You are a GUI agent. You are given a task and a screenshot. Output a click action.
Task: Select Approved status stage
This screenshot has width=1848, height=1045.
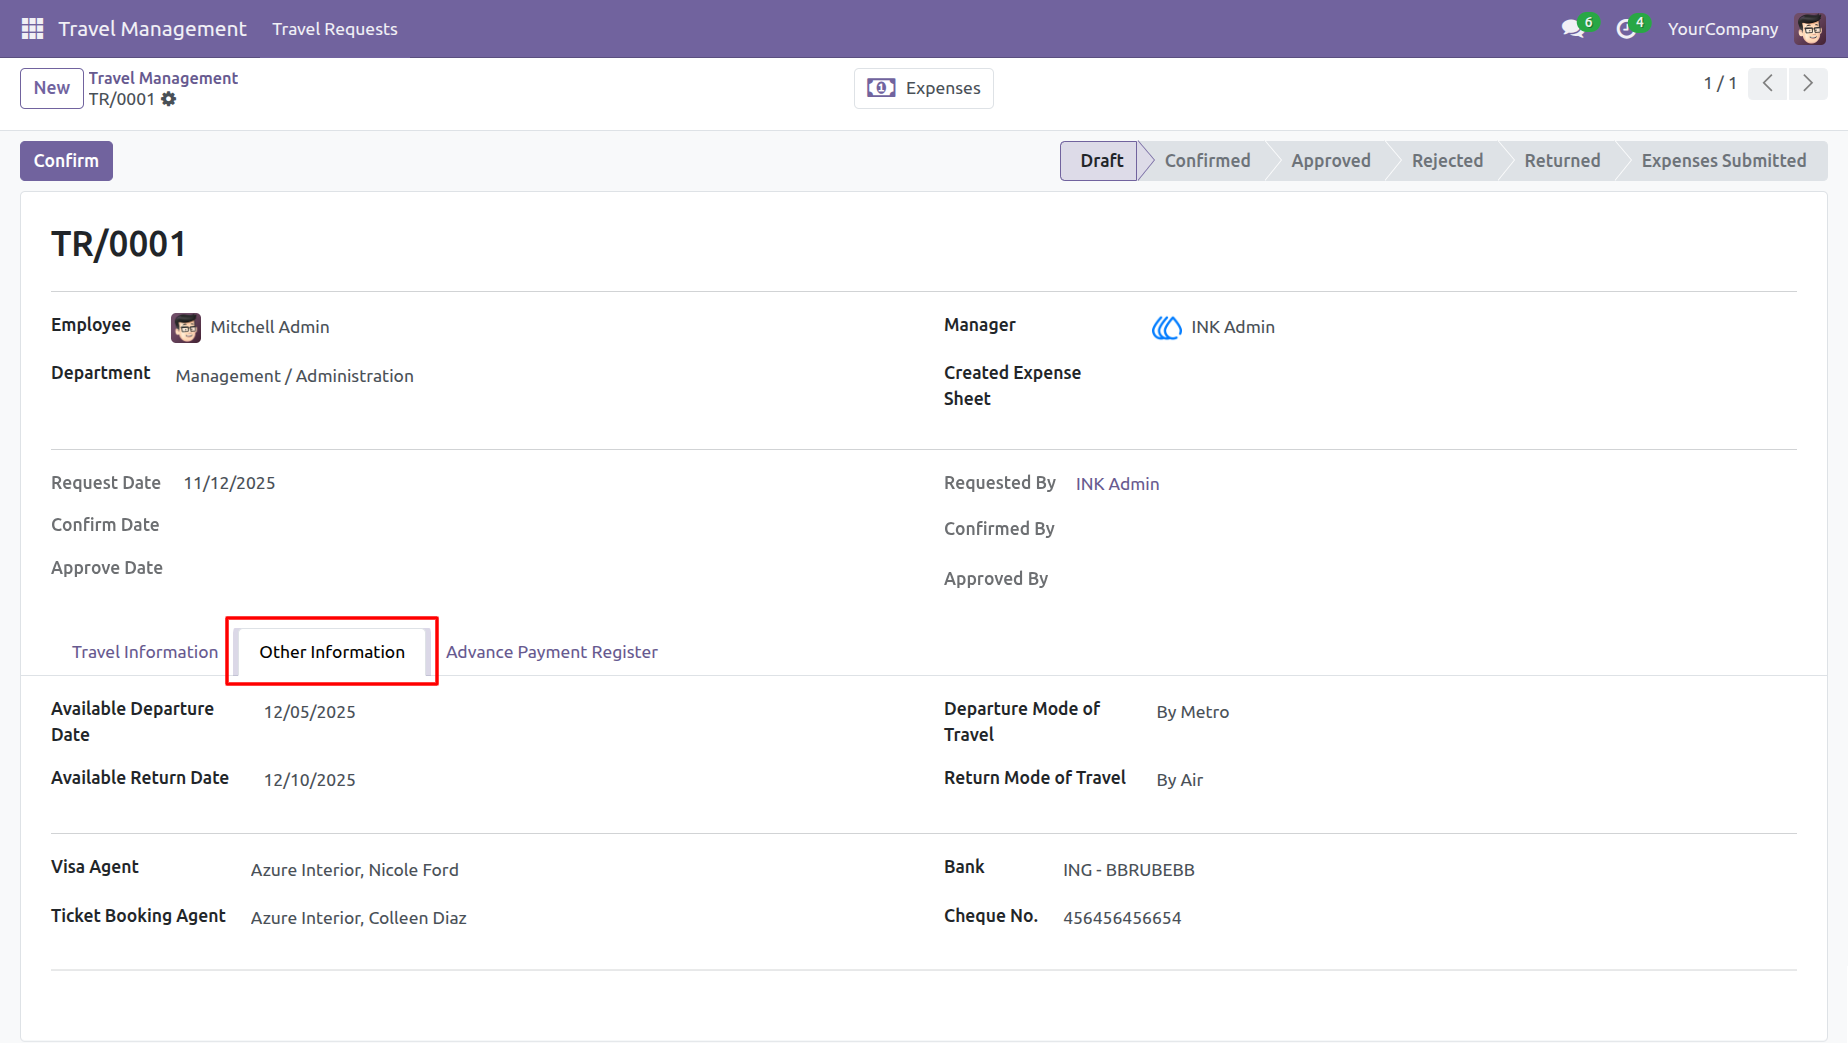click(1331, 161)
